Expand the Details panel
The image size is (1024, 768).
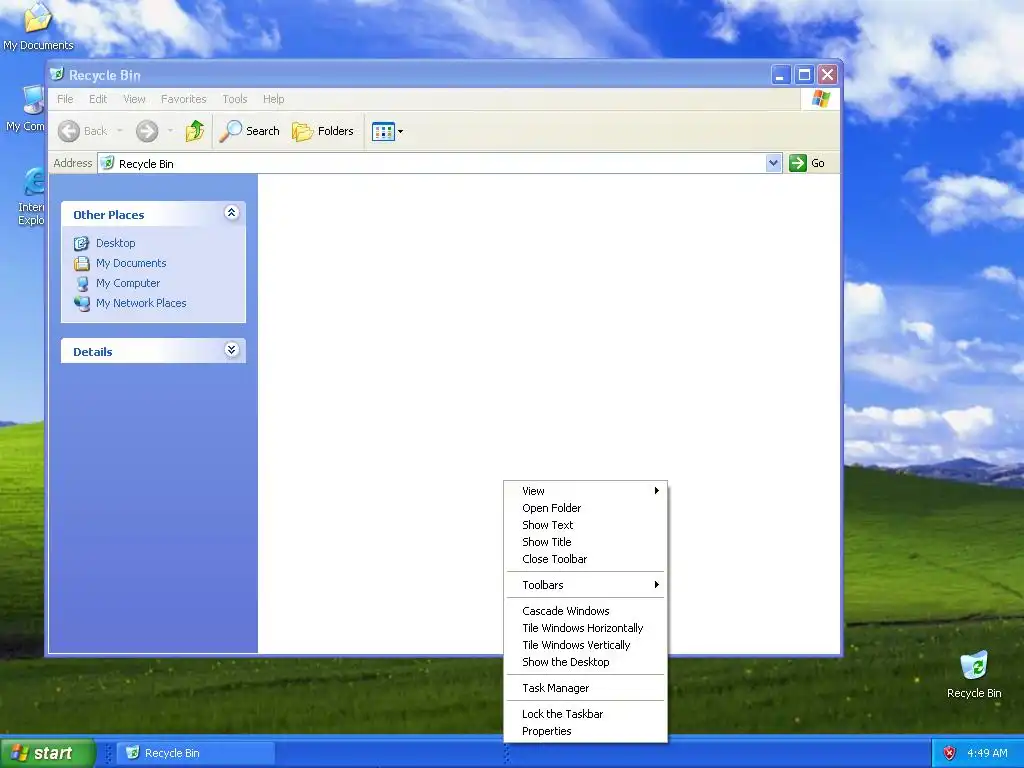231,350
